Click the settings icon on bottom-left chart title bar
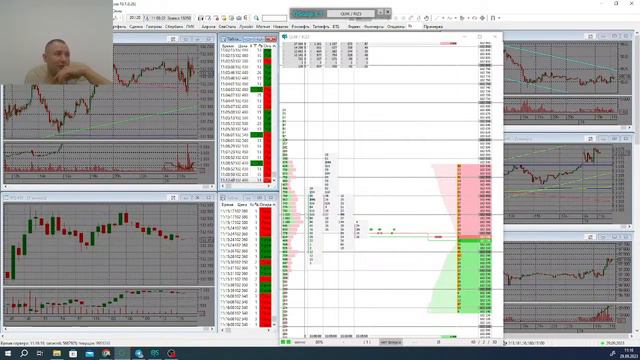Screen dimensions: 640x360 coord(173,198)
